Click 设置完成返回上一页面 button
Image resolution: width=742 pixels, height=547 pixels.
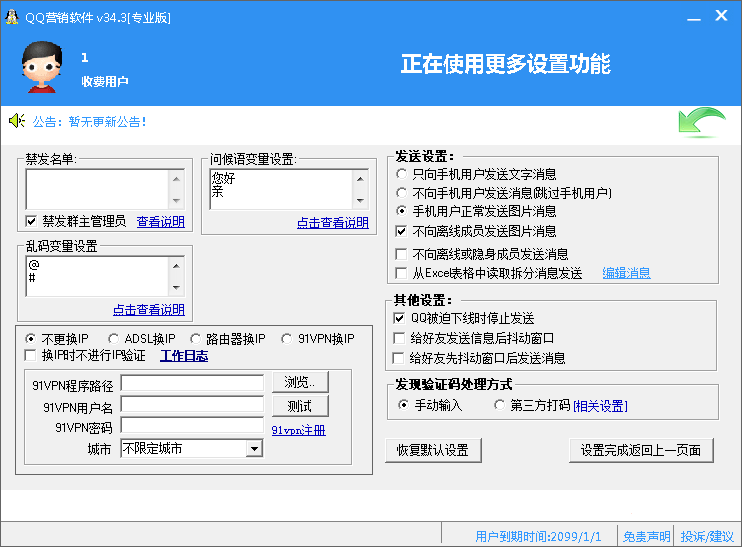(641, 450)
